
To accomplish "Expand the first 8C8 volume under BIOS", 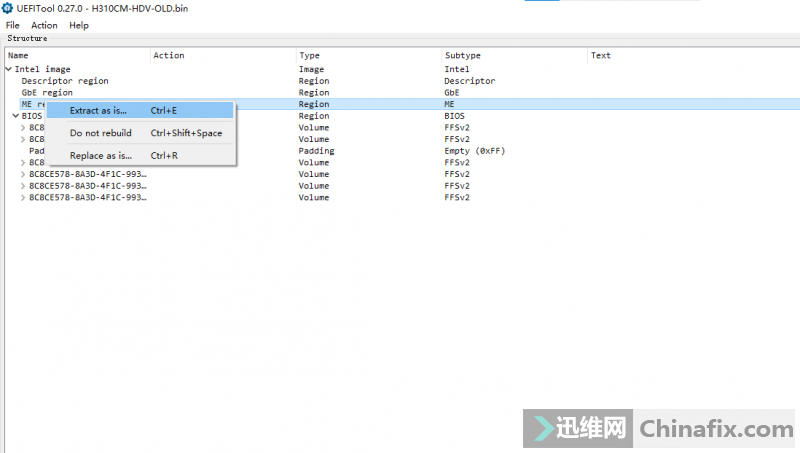I will [x=23, y=128].
